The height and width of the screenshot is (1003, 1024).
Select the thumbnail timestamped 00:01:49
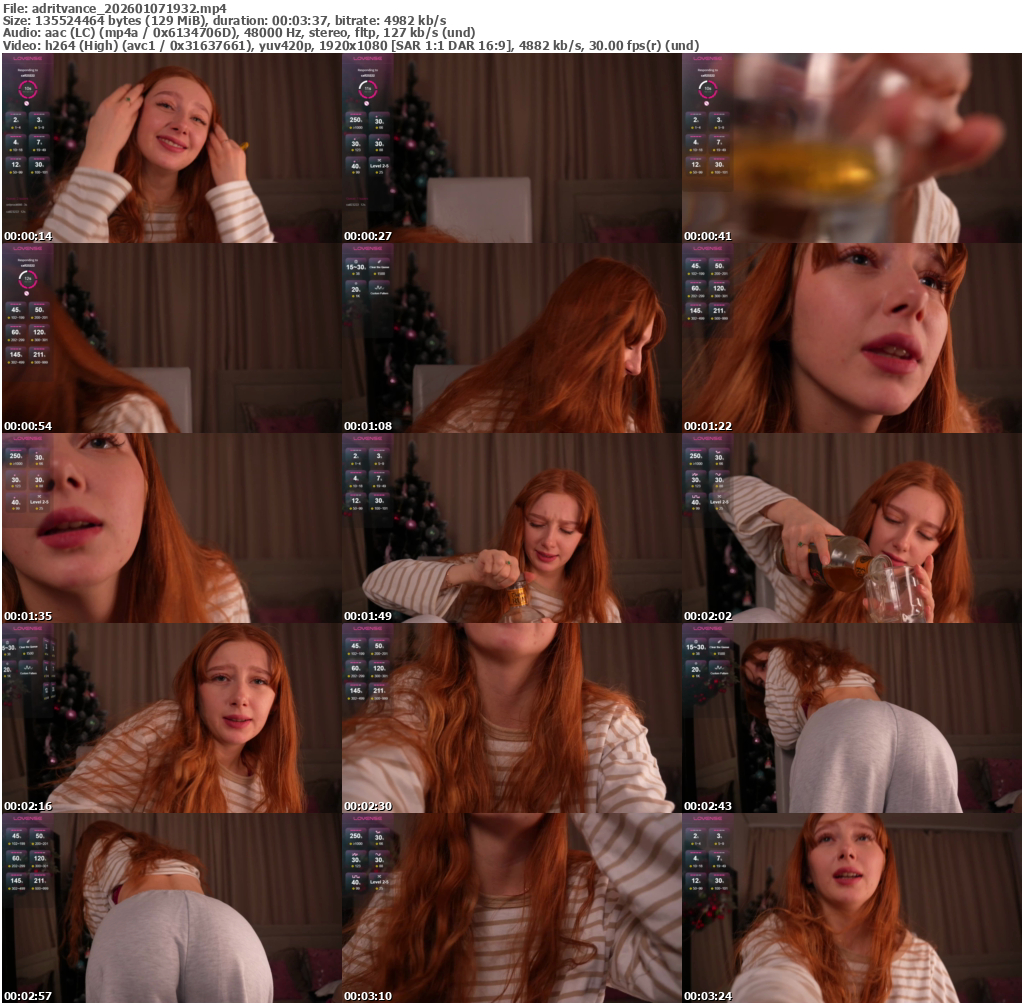pyautogui.click(x=511, y=528)
